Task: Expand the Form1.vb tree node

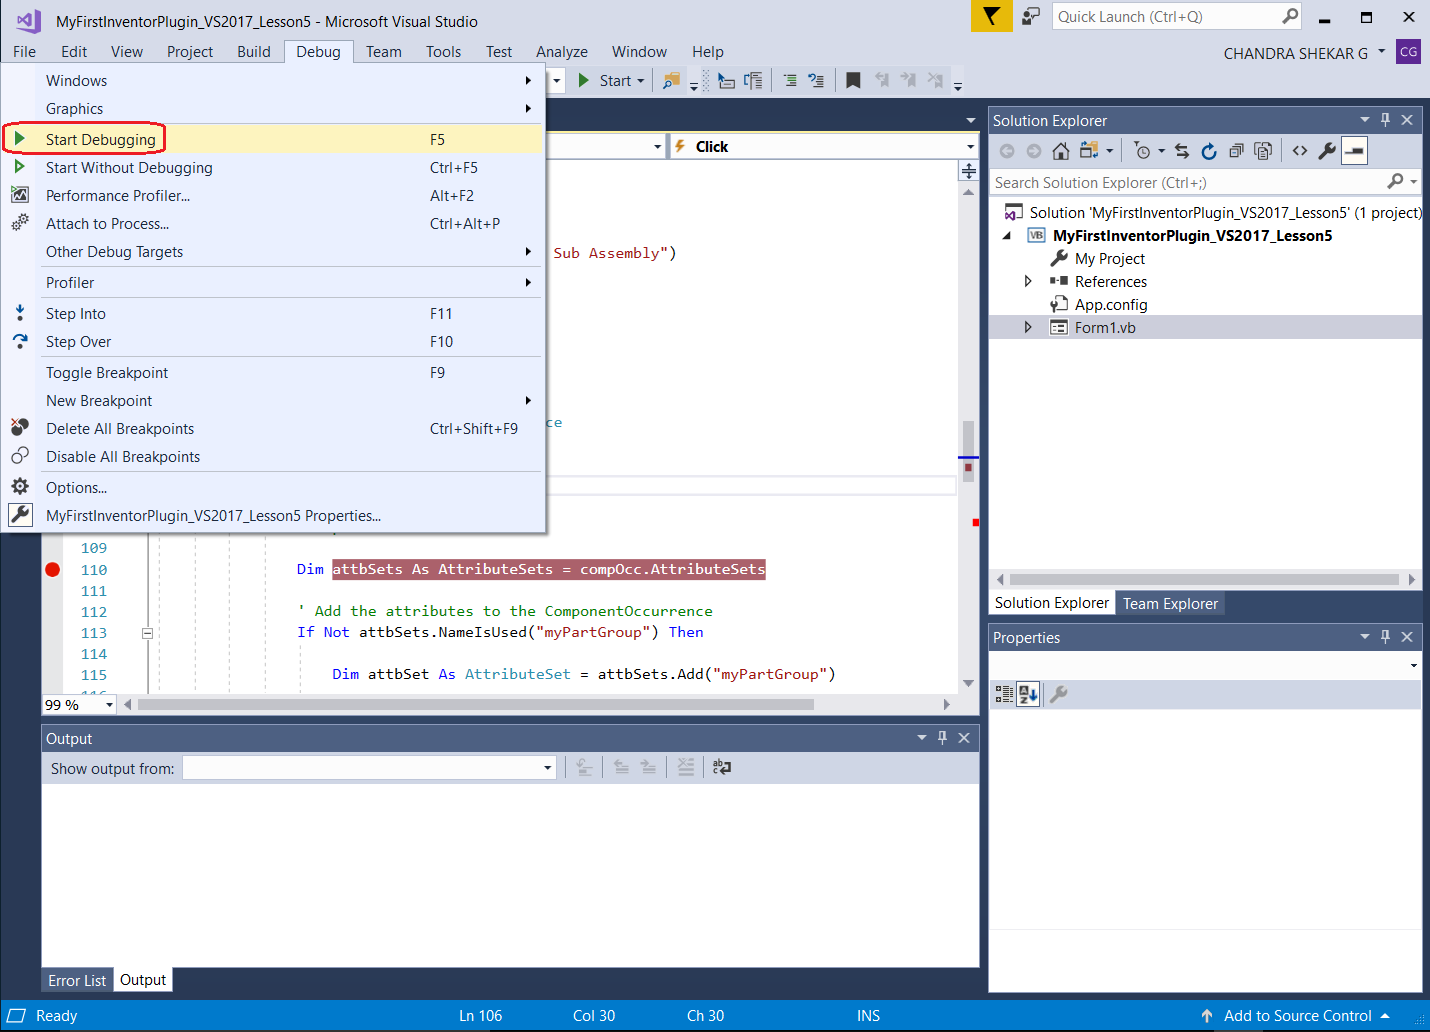Action: (x=1028, y=328)
